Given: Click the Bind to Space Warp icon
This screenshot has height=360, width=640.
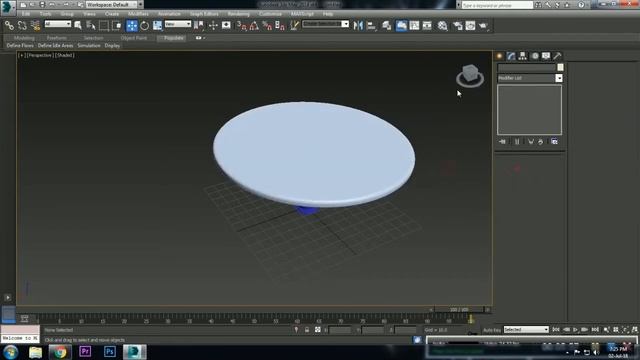Looking at the screenshot, I should [x=36, y=26].
